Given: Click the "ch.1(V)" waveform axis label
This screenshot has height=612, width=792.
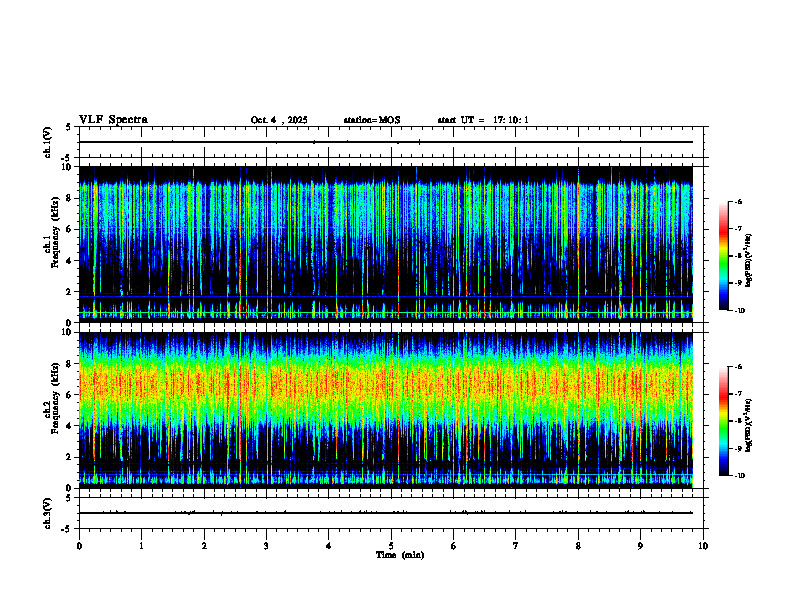Looking at the screenshot, I should coord(48,142).
